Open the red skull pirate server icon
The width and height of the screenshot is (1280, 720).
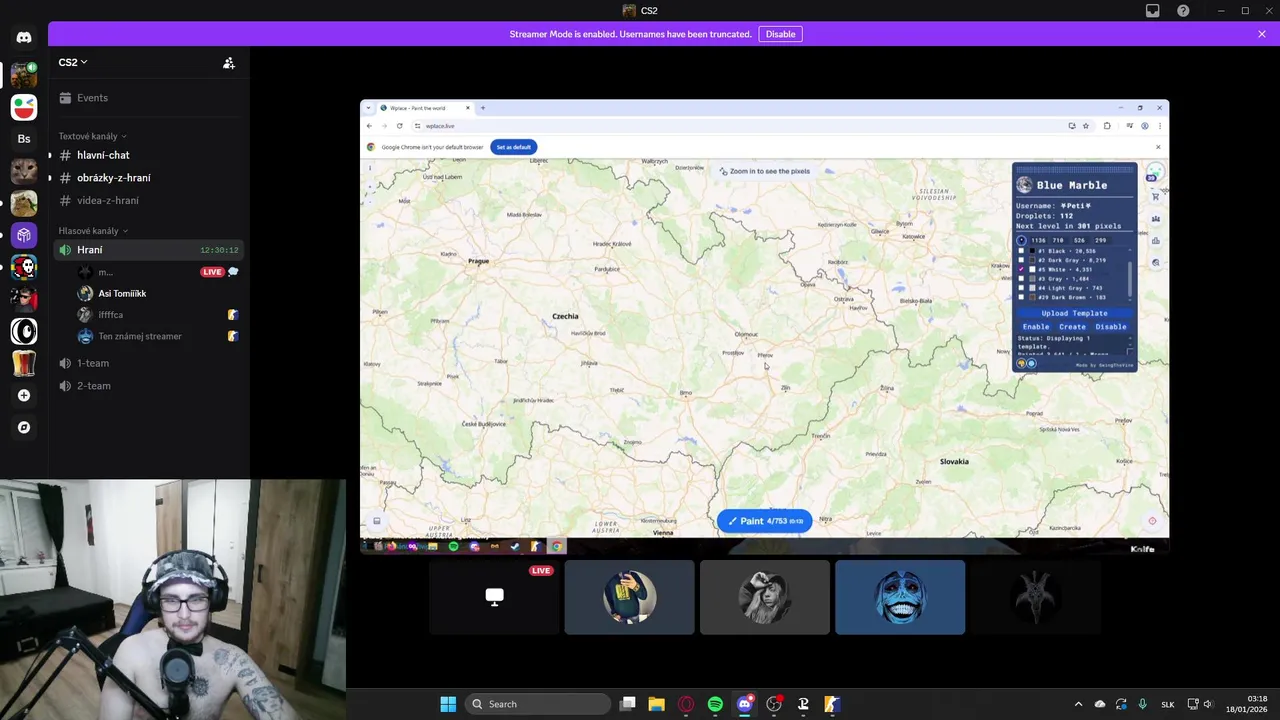pos(24,267)
